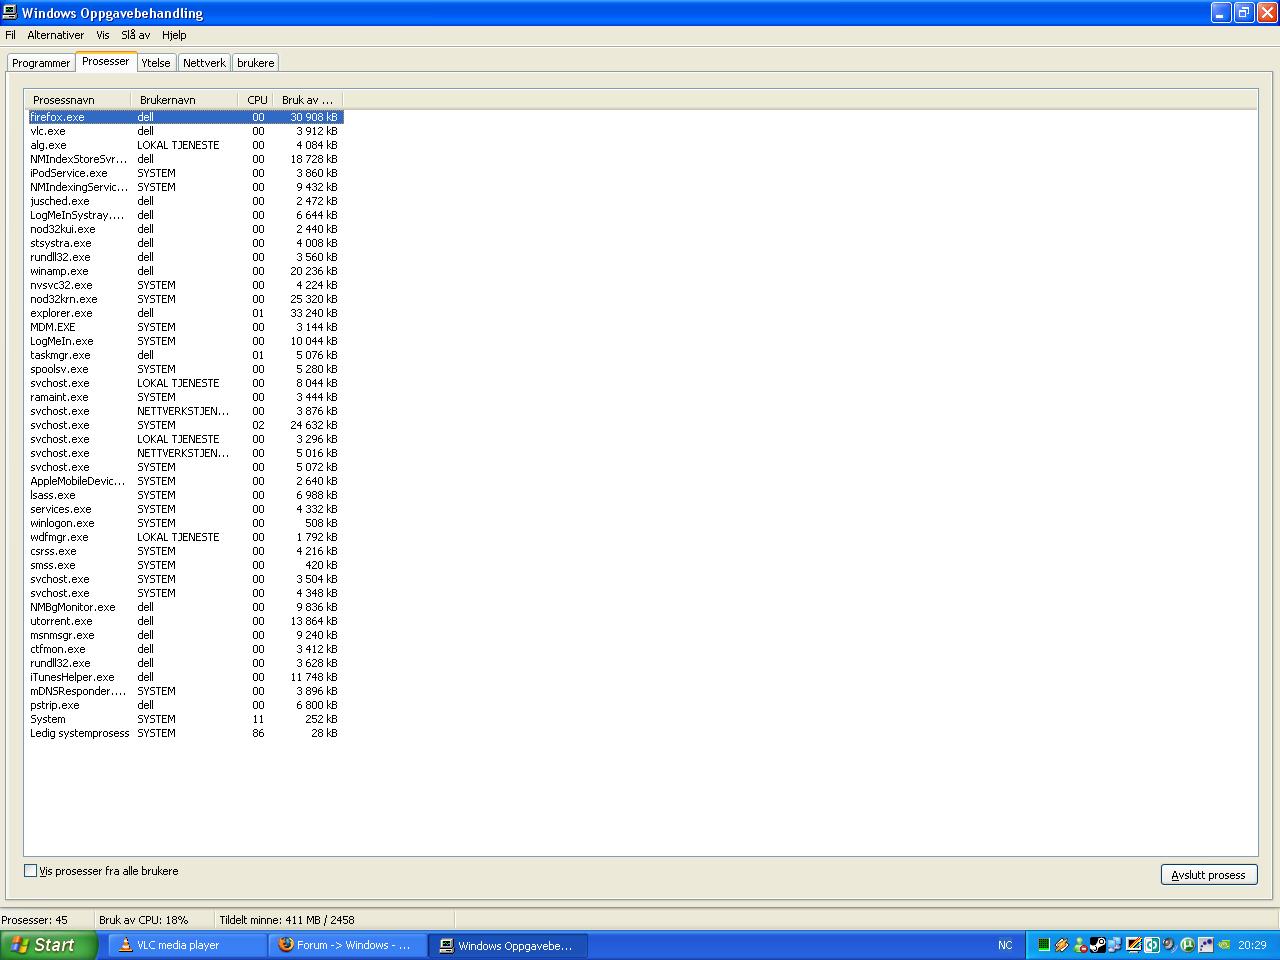Sort by the Brukernavn column header
Viewport: 1280px width, 960px height.
pyautogui.click(x=184, y=100)
